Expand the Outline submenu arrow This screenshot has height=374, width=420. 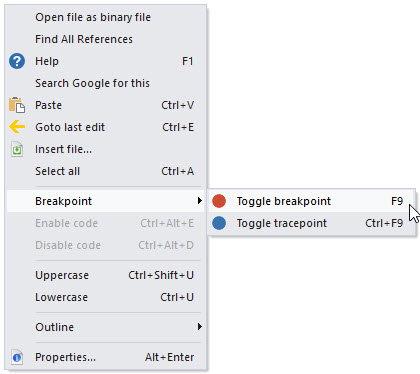pos(199,327)
